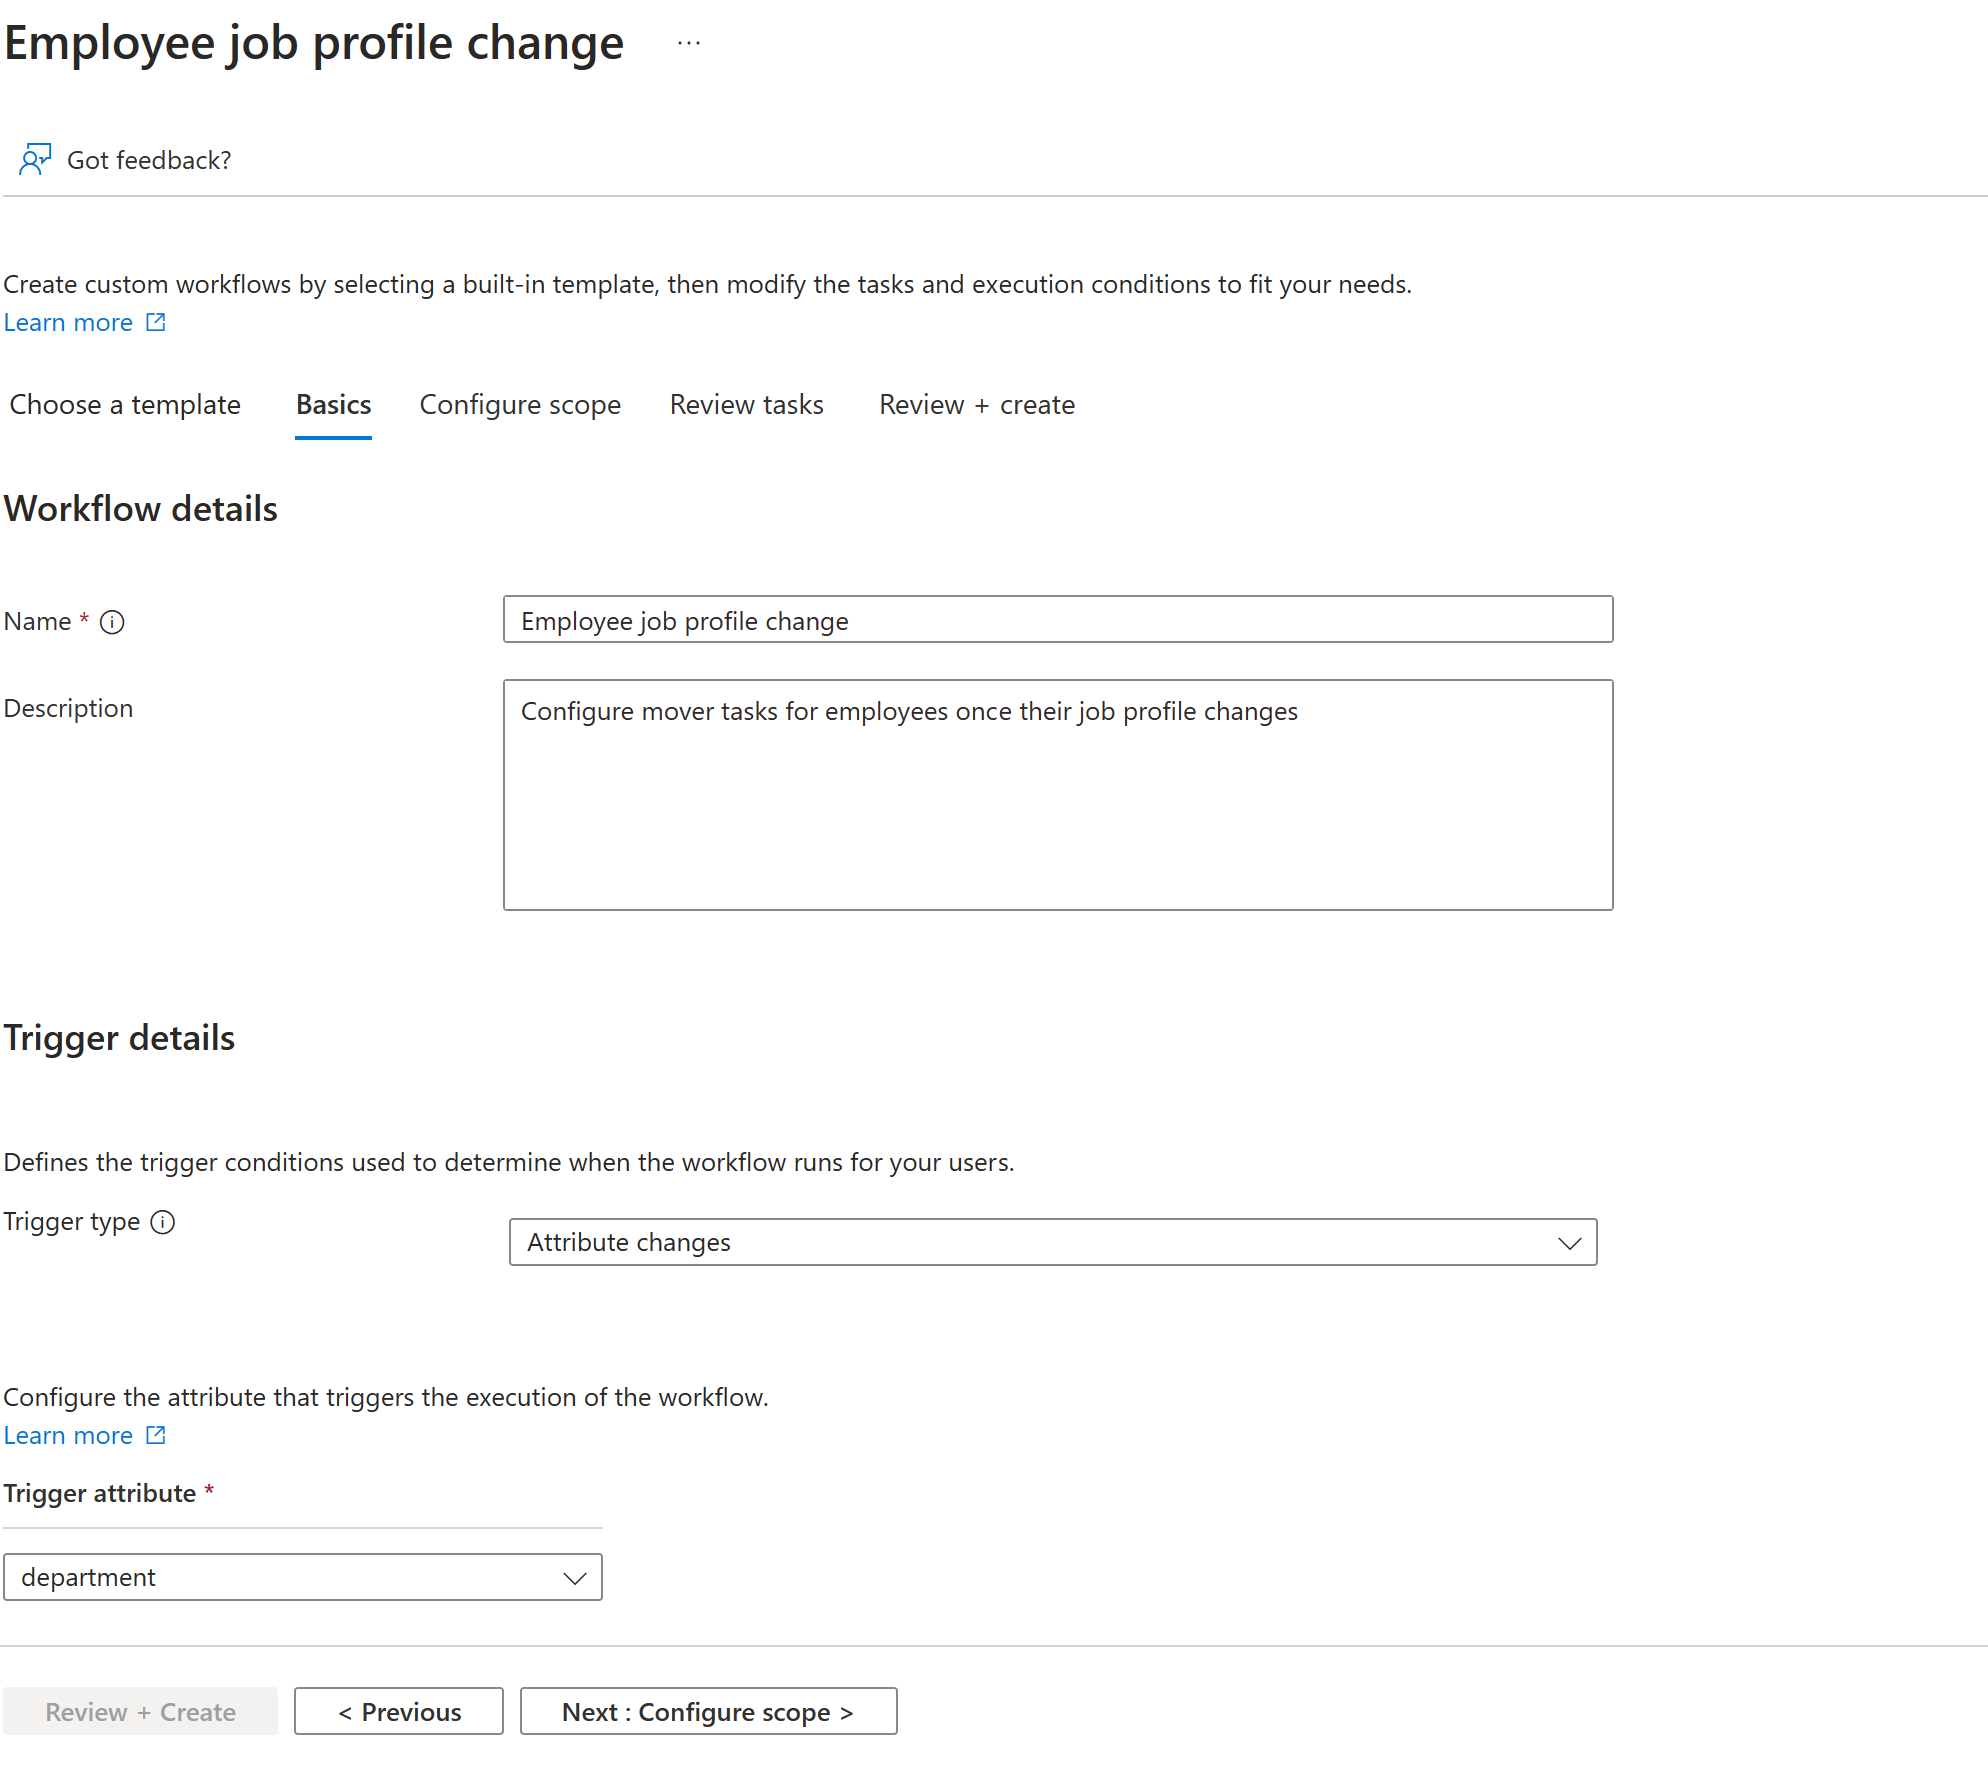Click the Learn more link in Trigger details
The height and width of the screenshot is (1774, 1988).
point(68,1435)
